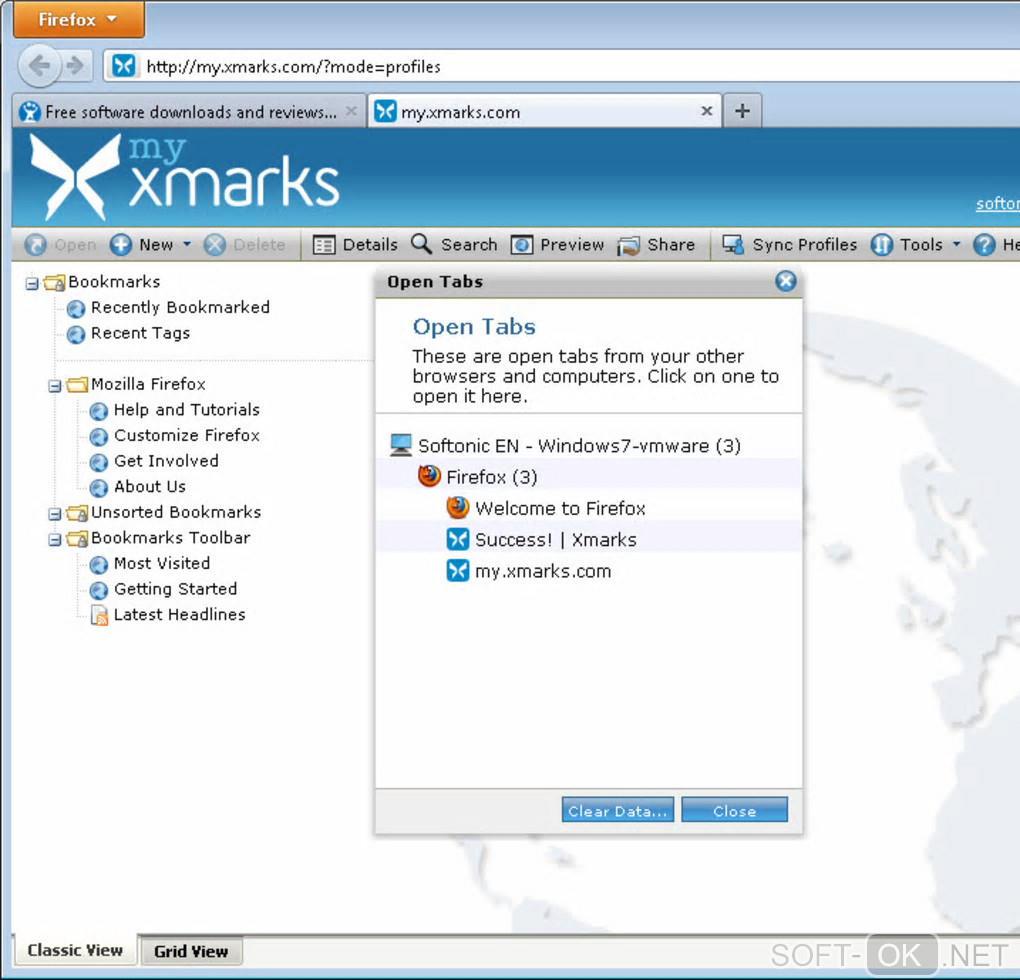Screen dimensions: 1020x980
Task: Click the globe icon beside About Us
Action: click(99, 488)
